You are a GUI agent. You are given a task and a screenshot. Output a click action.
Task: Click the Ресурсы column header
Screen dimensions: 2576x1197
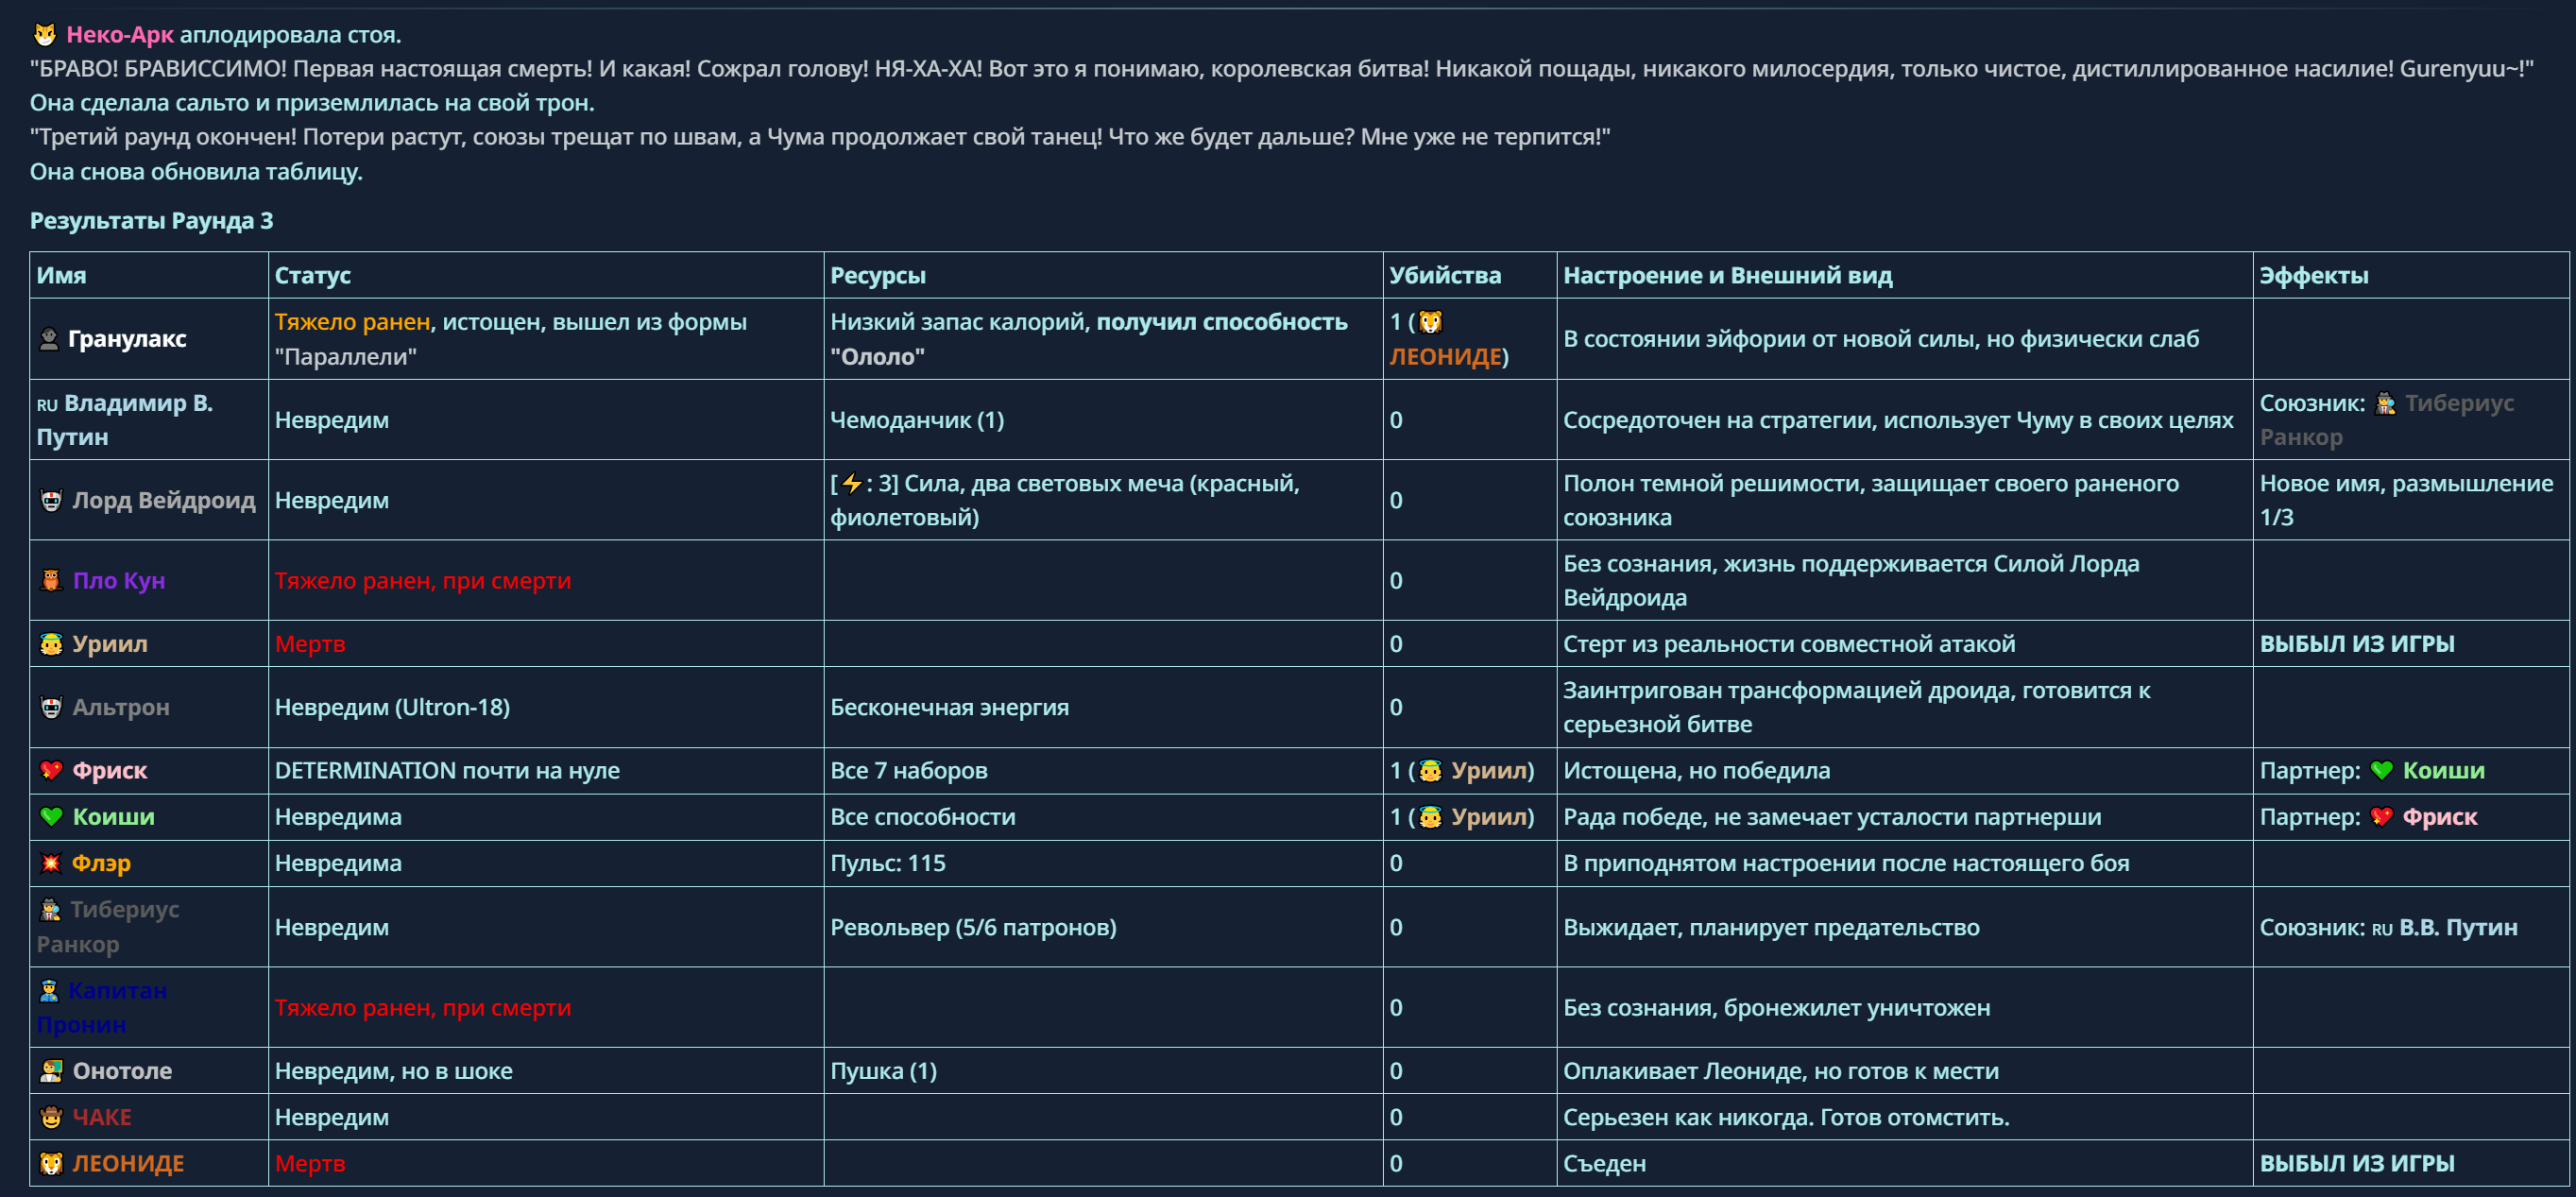[x=878, y=276]
